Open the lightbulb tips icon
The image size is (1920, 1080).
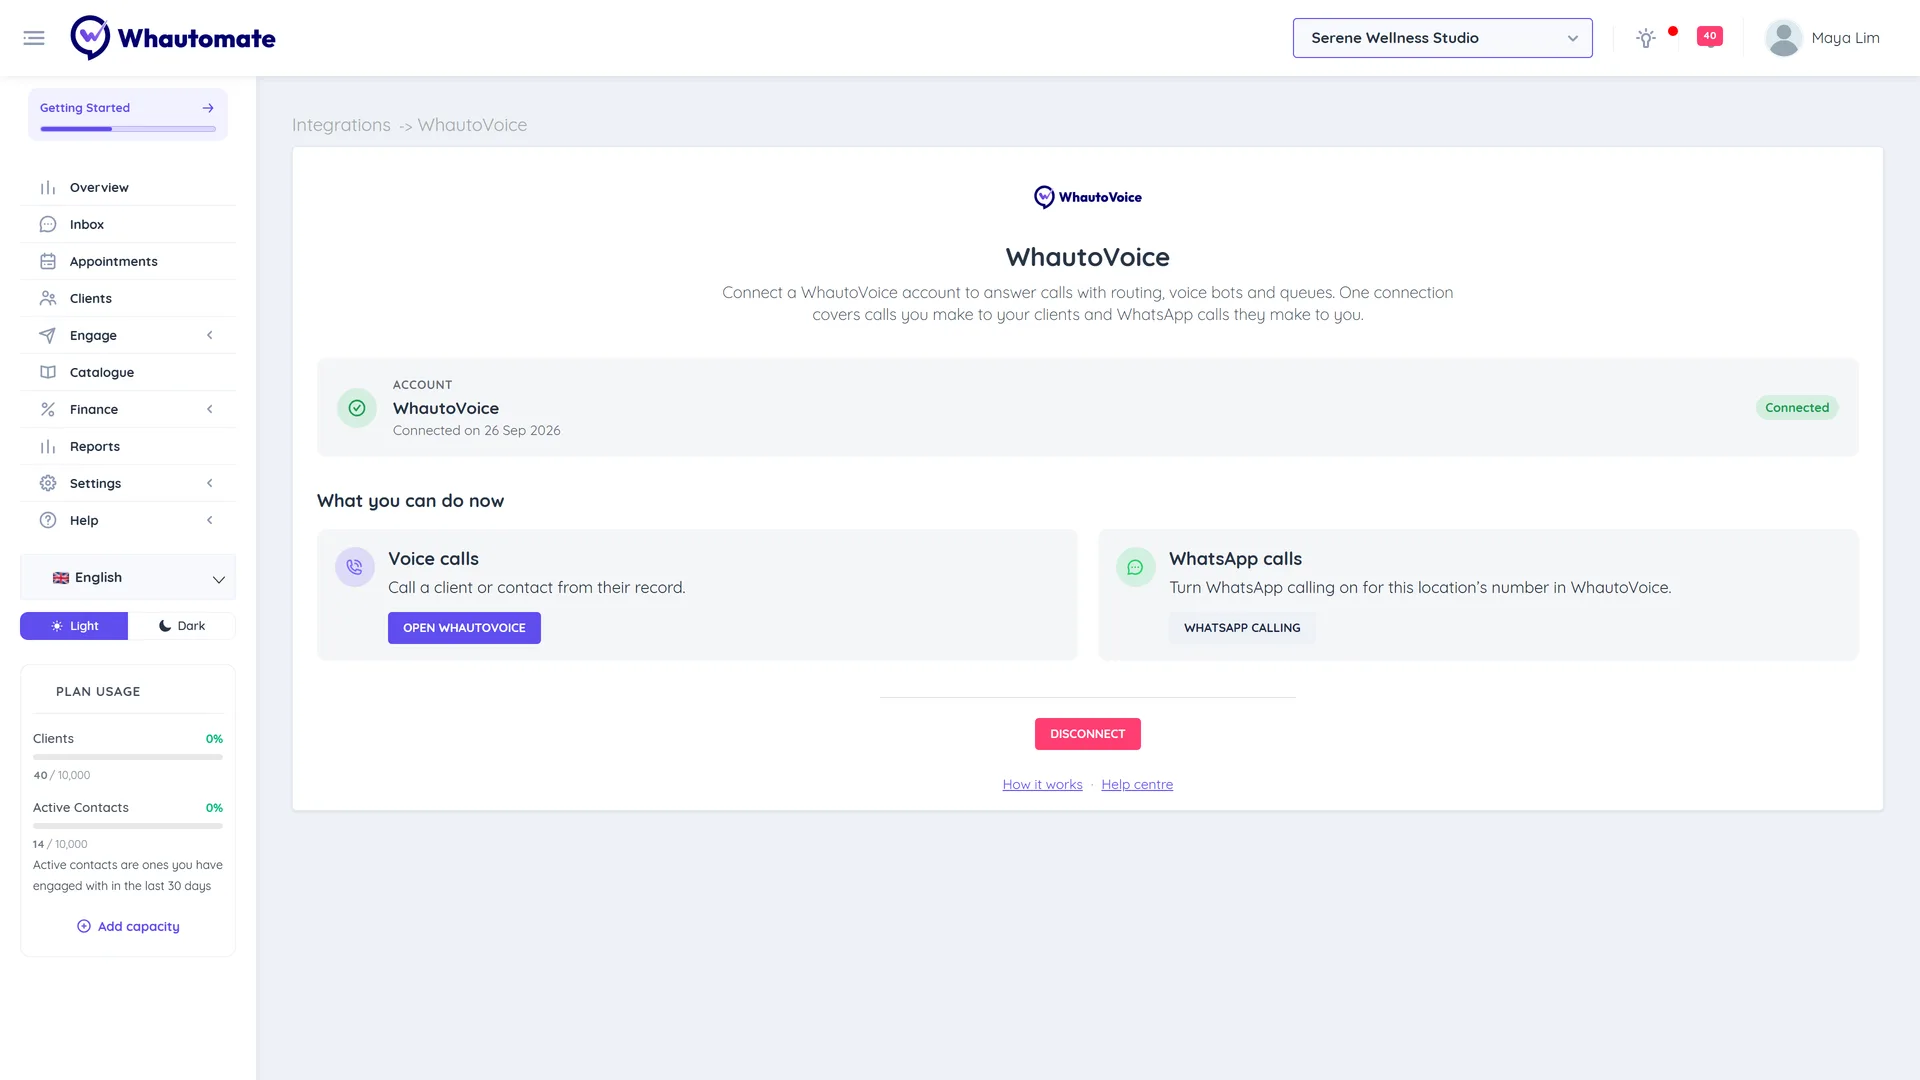(x=1646, y=38)
